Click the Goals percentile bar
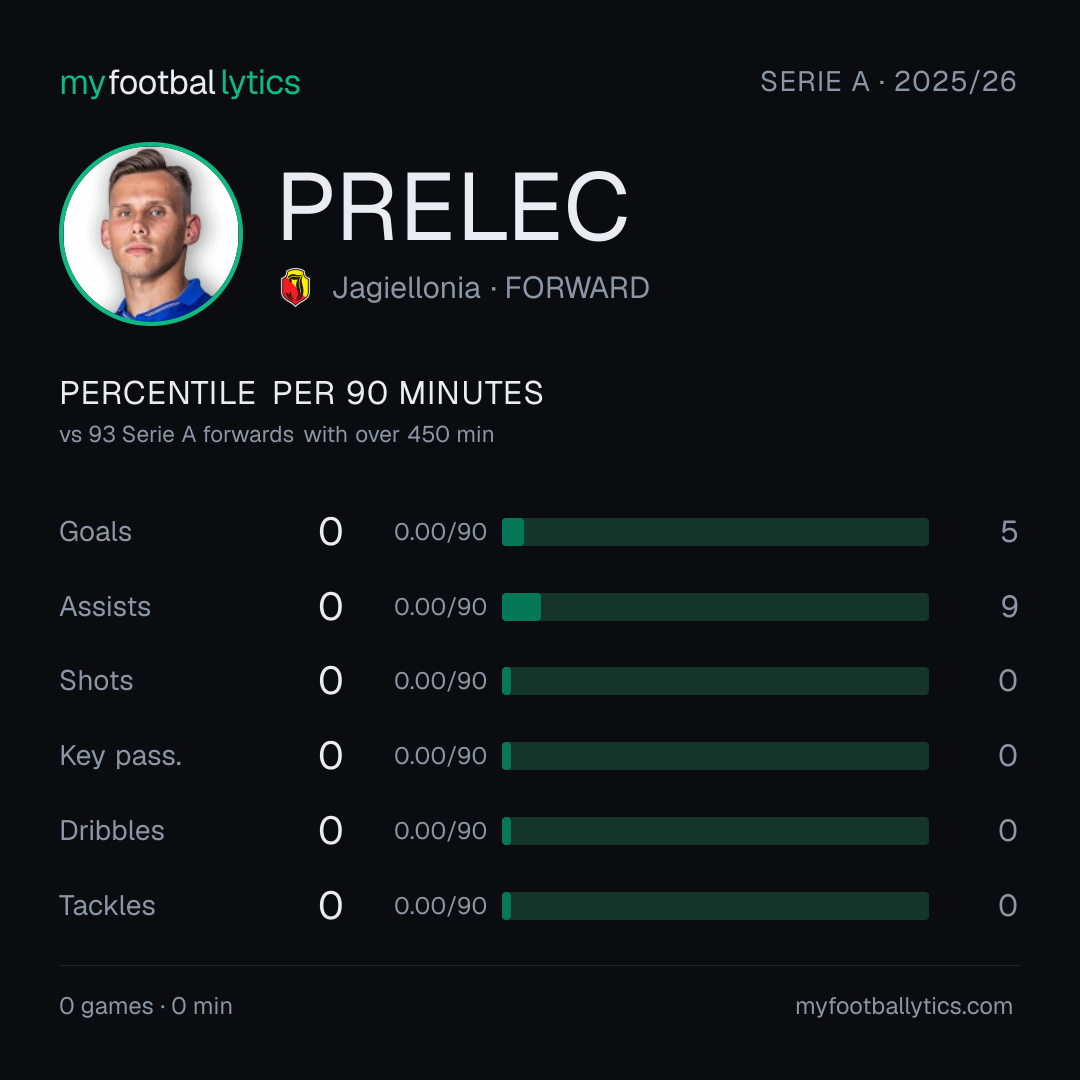 point(715,532)
